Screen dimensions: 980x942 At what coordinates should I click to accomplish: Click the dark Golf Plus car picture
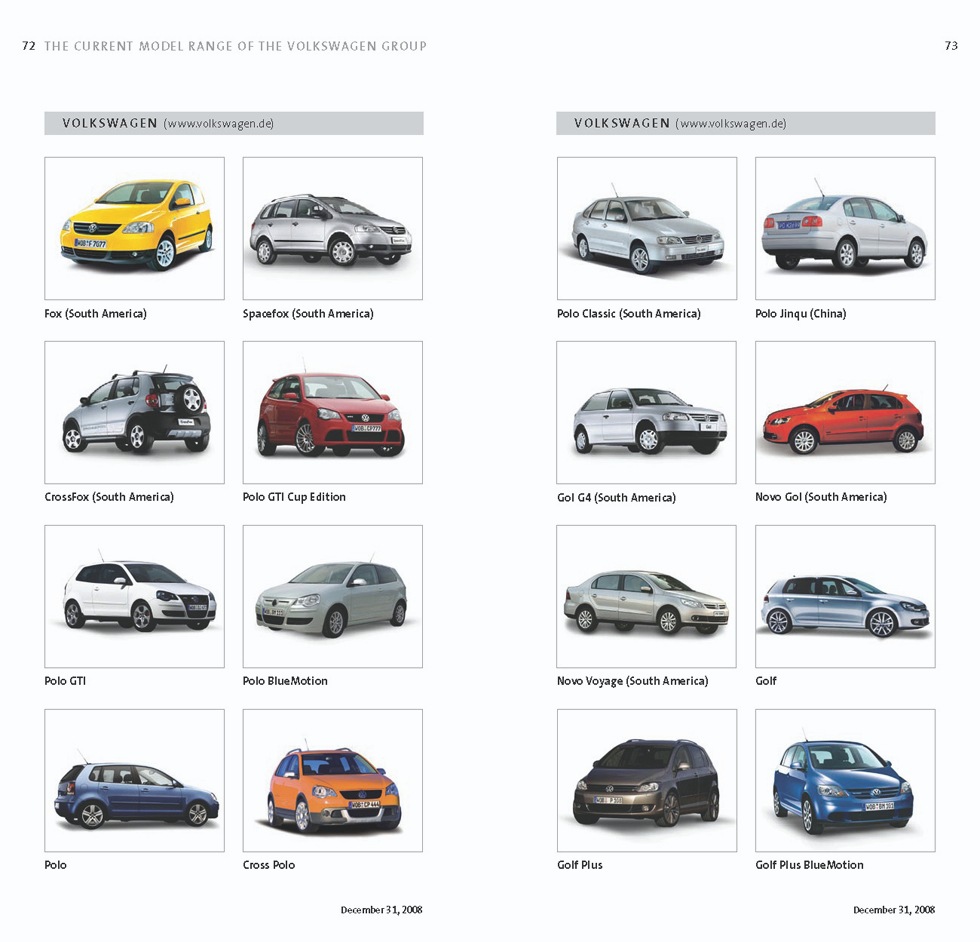(646, 780)
